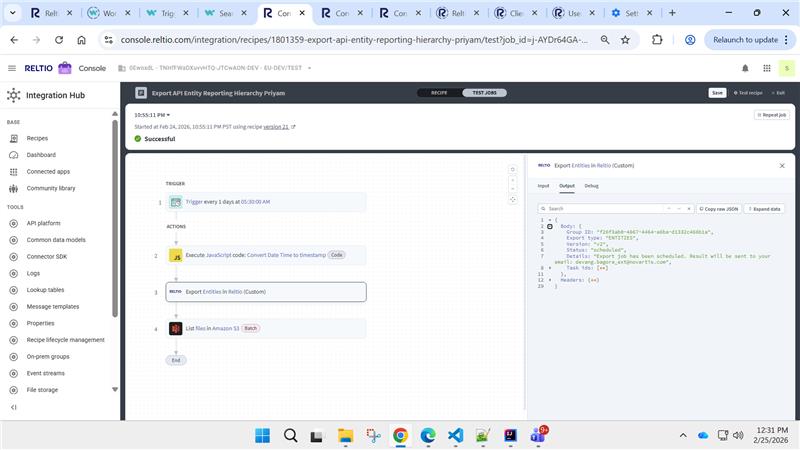Expand the Task Ids JSON node

coord(549,267)
